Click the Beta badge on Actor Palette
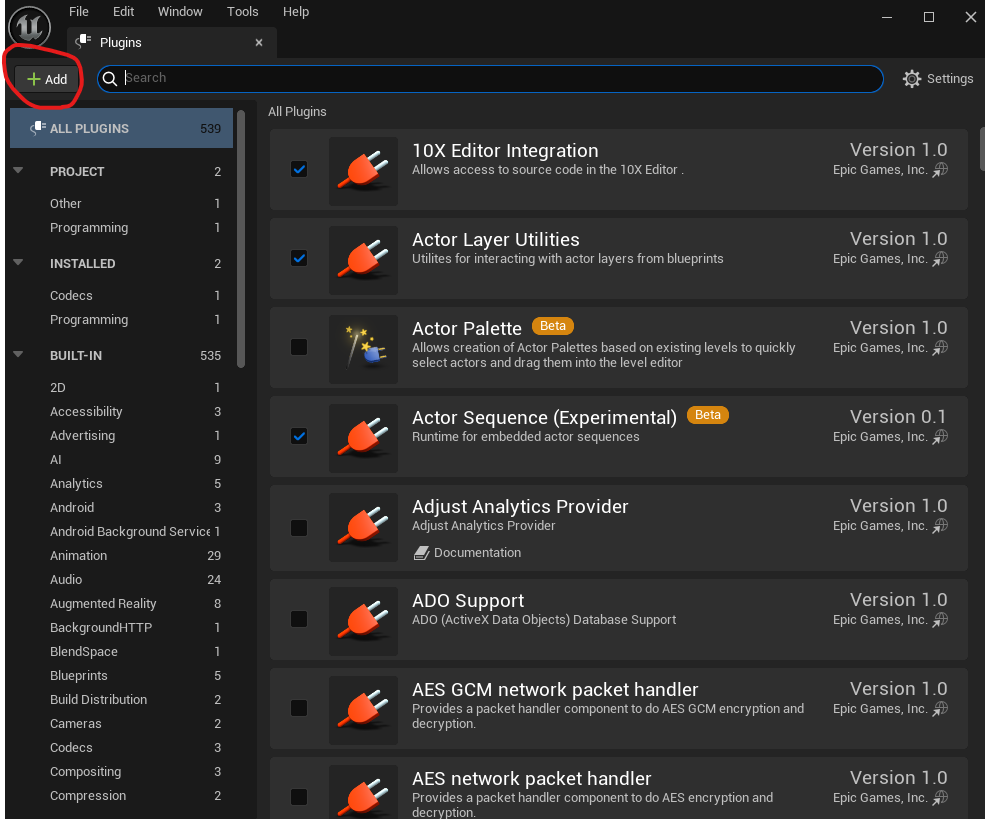The width and height of the screenshot is (985, 819). (553, 326)
